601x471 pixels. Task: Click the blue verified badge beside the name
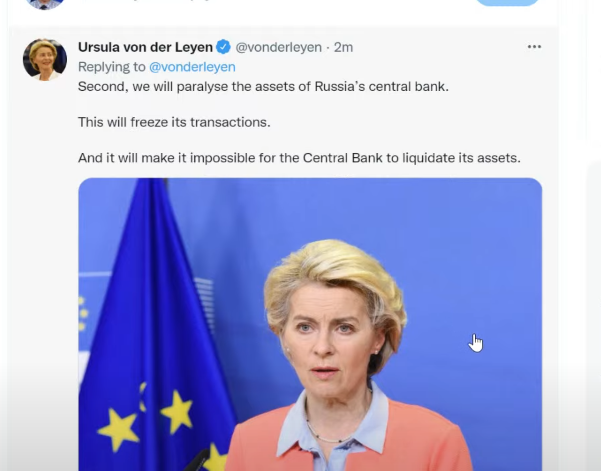coord(223,47)
